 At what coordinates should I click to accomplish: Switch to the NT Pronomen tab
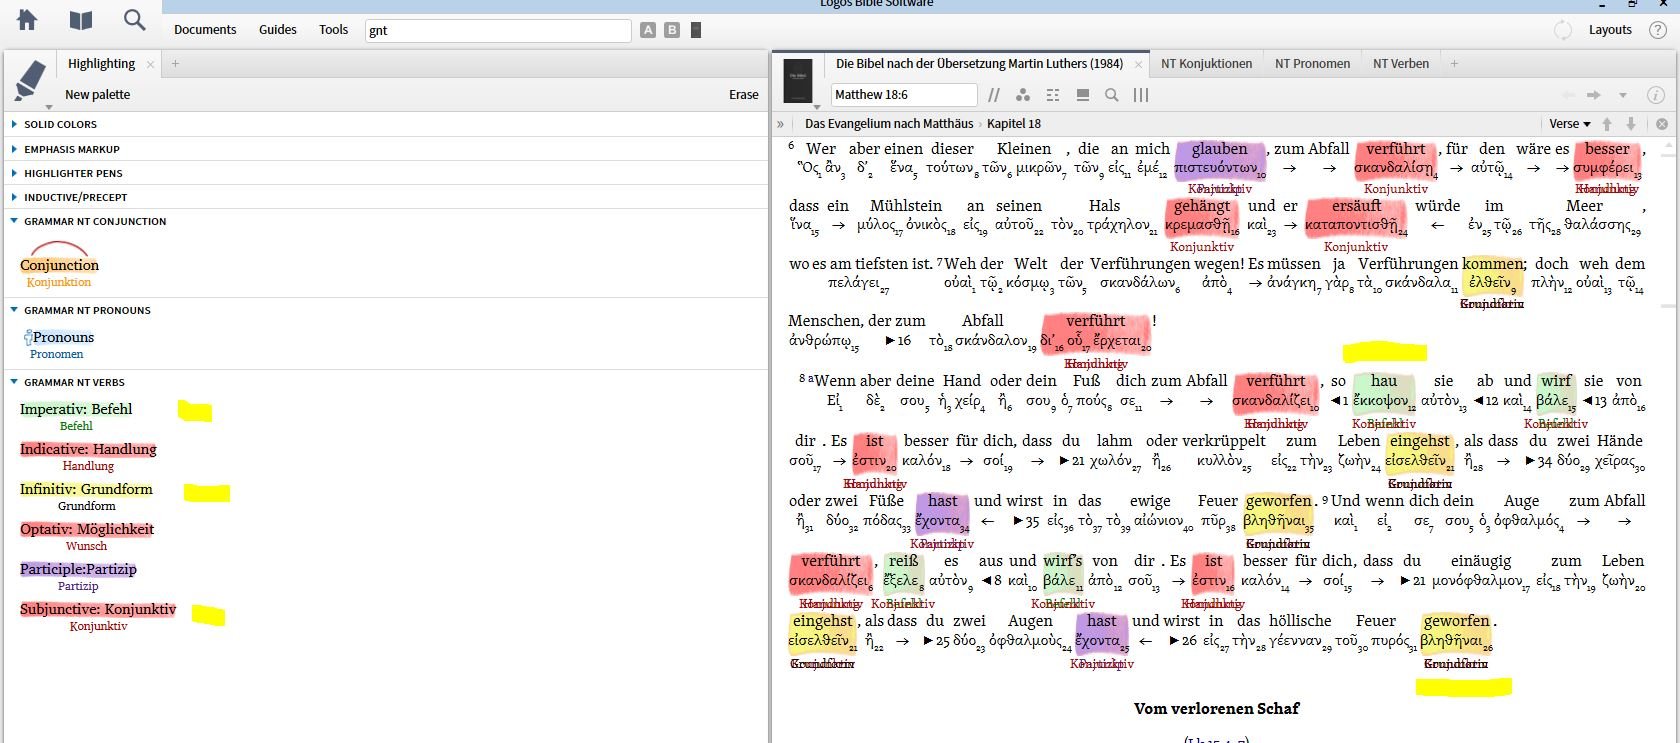(1312, 64)
